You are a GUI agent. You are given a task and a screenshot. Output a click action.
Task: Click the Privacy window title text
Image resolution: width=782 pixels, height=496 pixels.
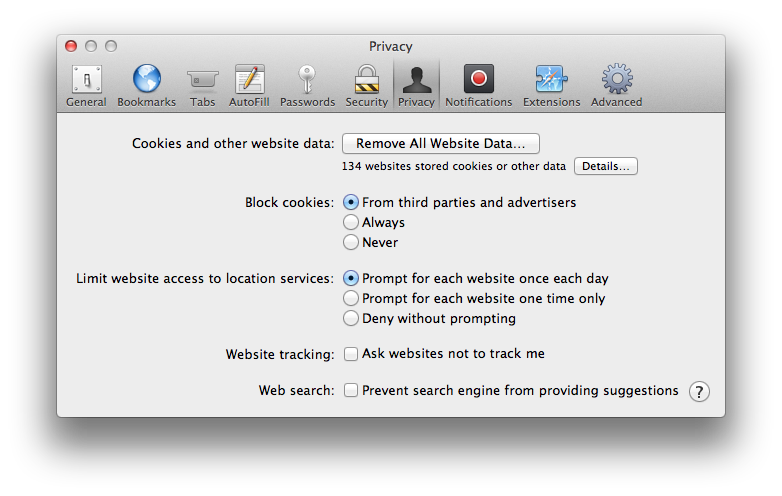(x=391, y=46)
